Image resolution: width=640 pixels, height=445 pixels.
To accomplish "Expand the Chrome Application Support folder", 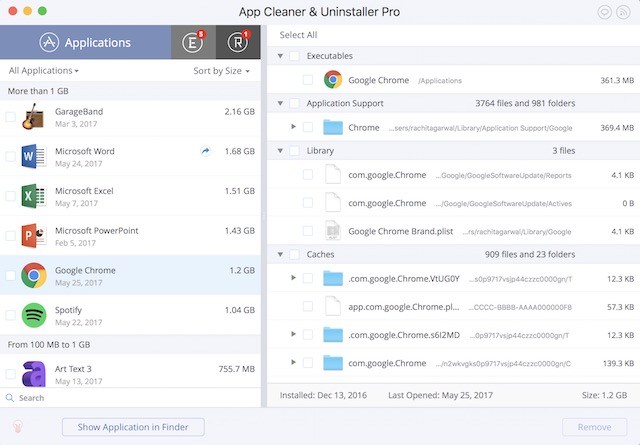I will 293,127.
